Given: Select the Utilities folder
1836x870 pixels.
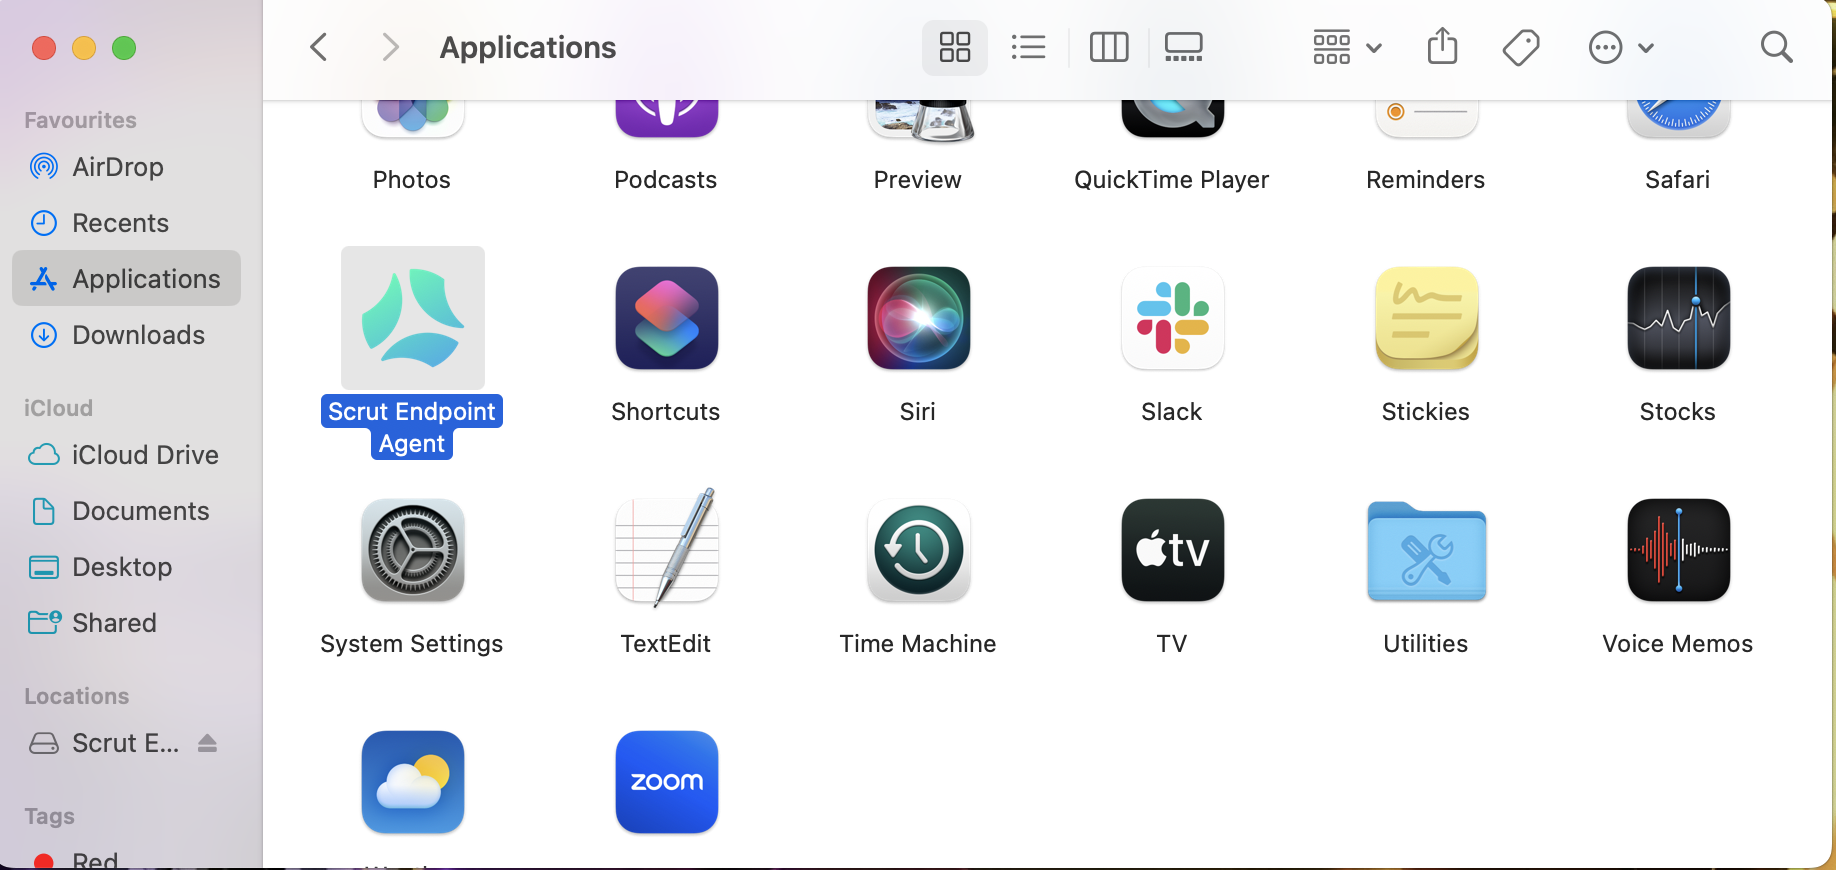Looking at the screenshot, I should [1426, 550].
